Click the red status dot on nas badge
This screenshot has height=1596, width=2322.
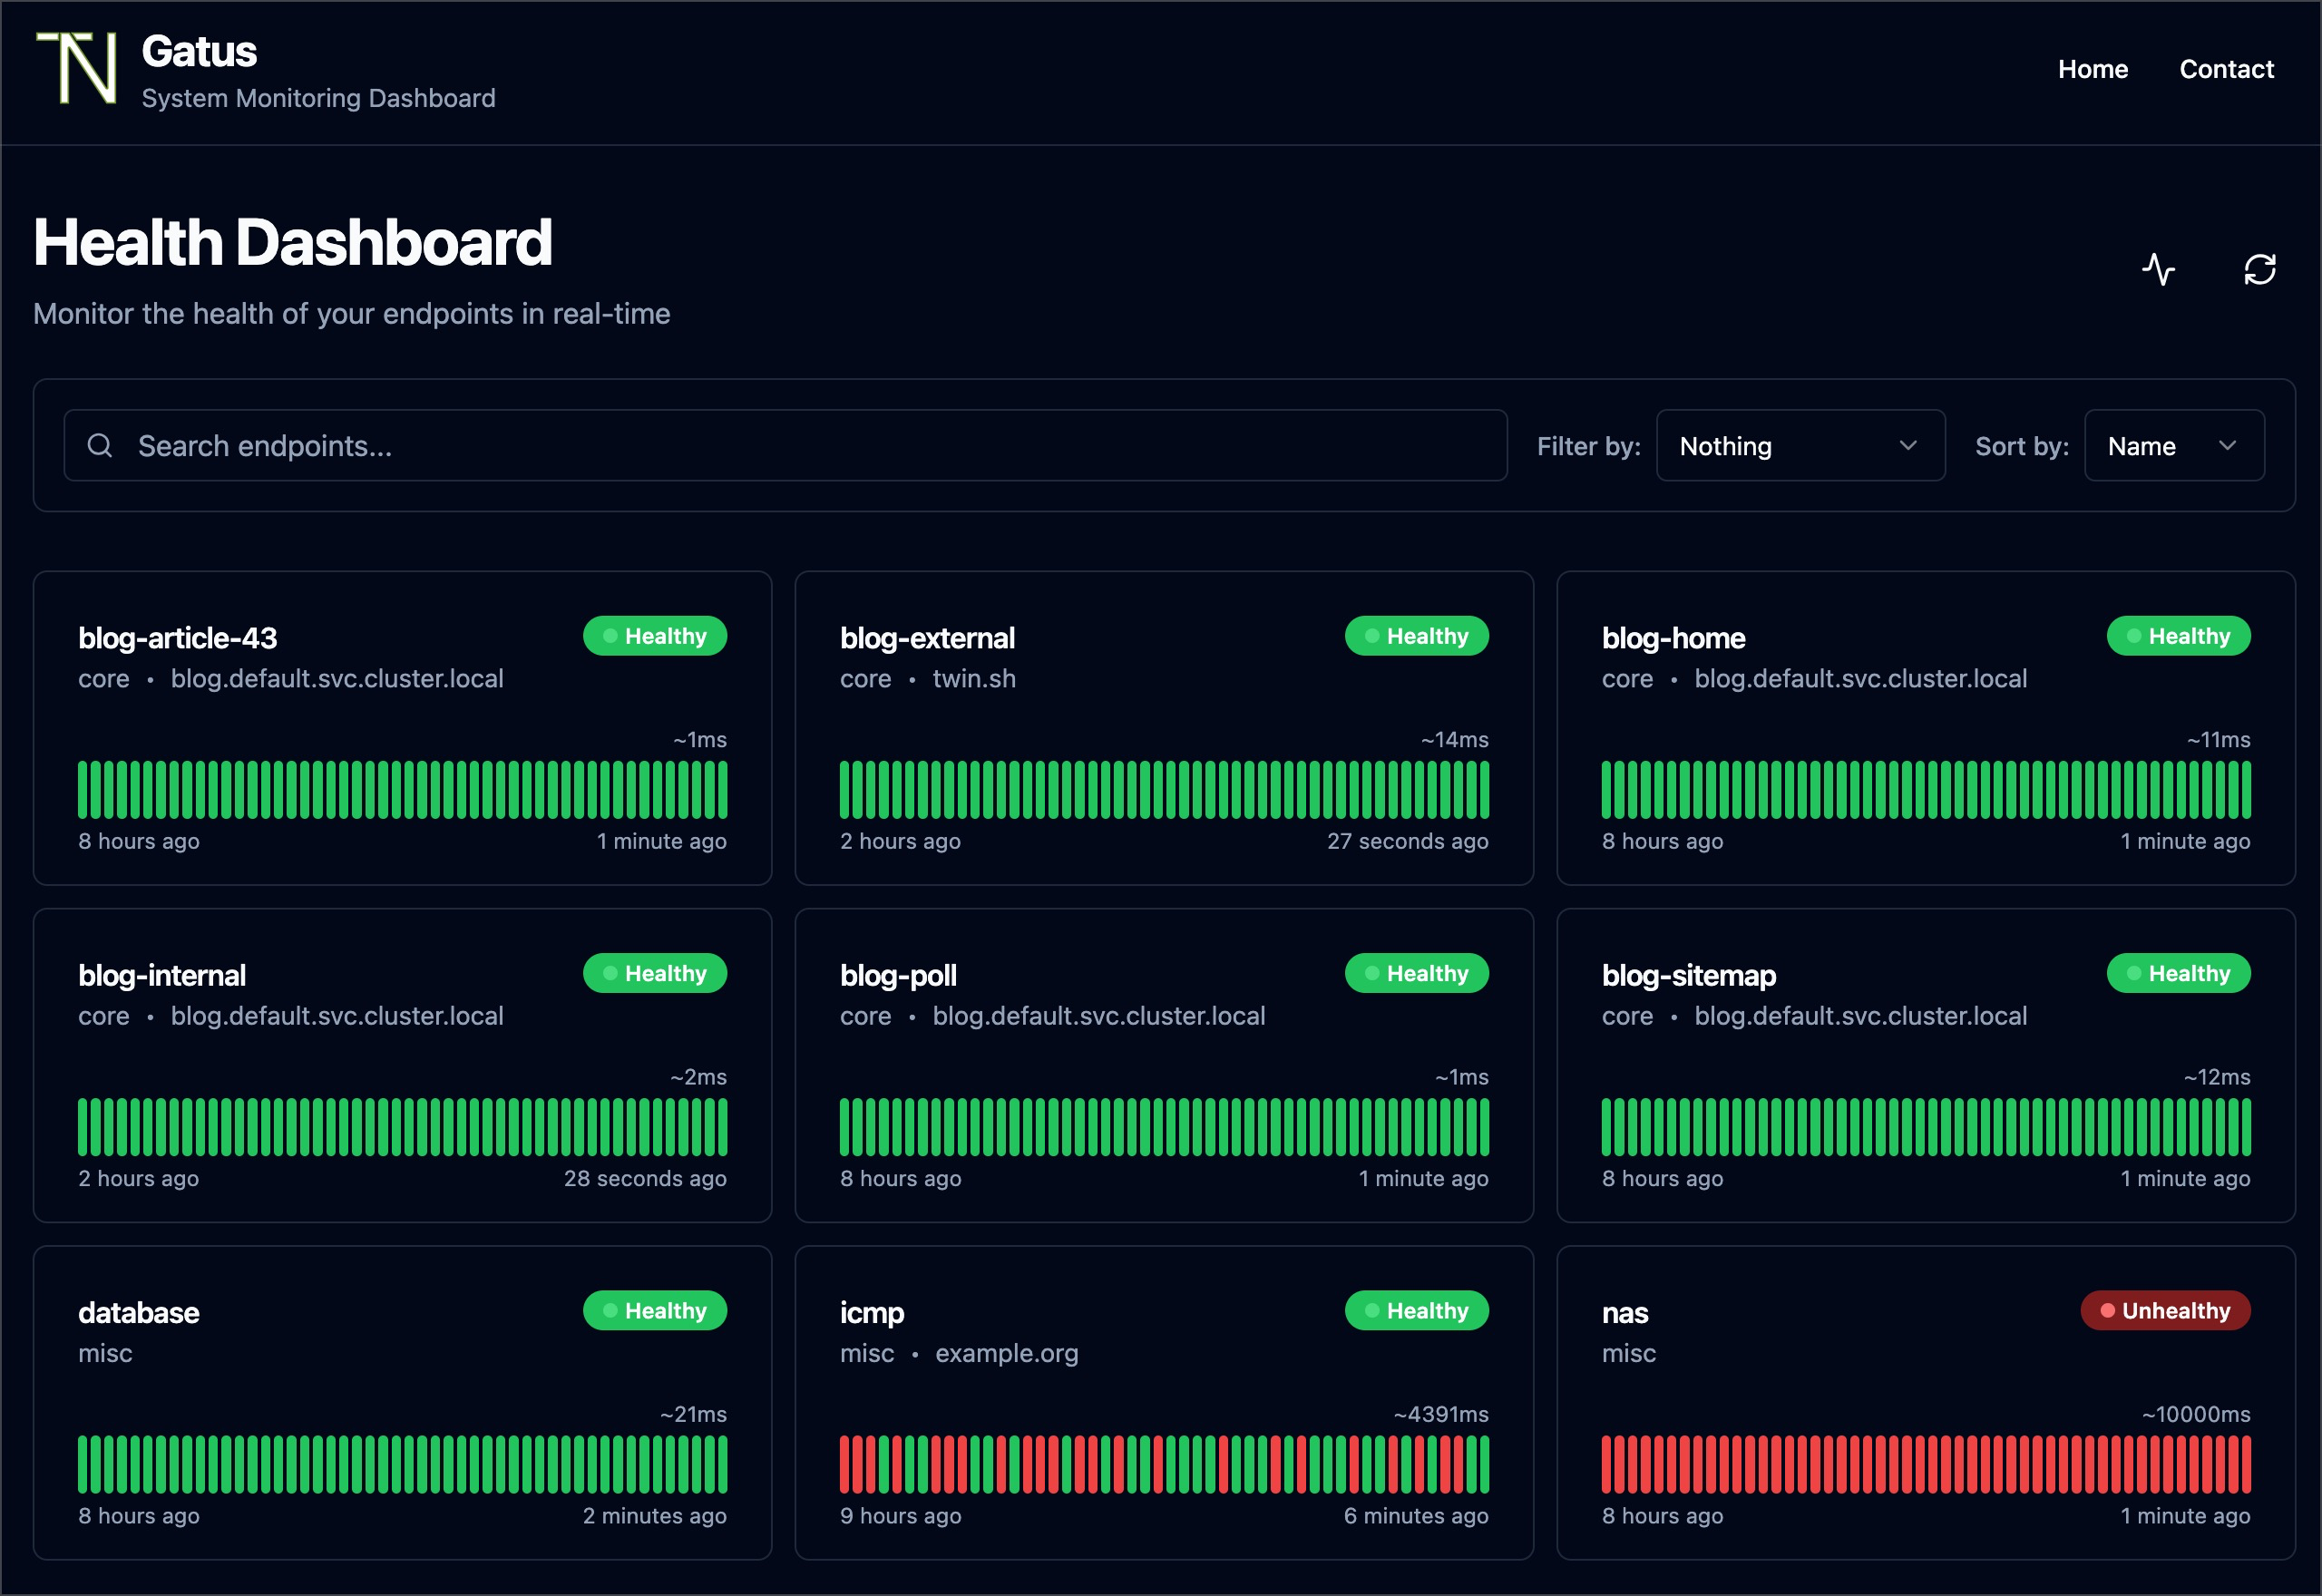tap(2110, 1310)
